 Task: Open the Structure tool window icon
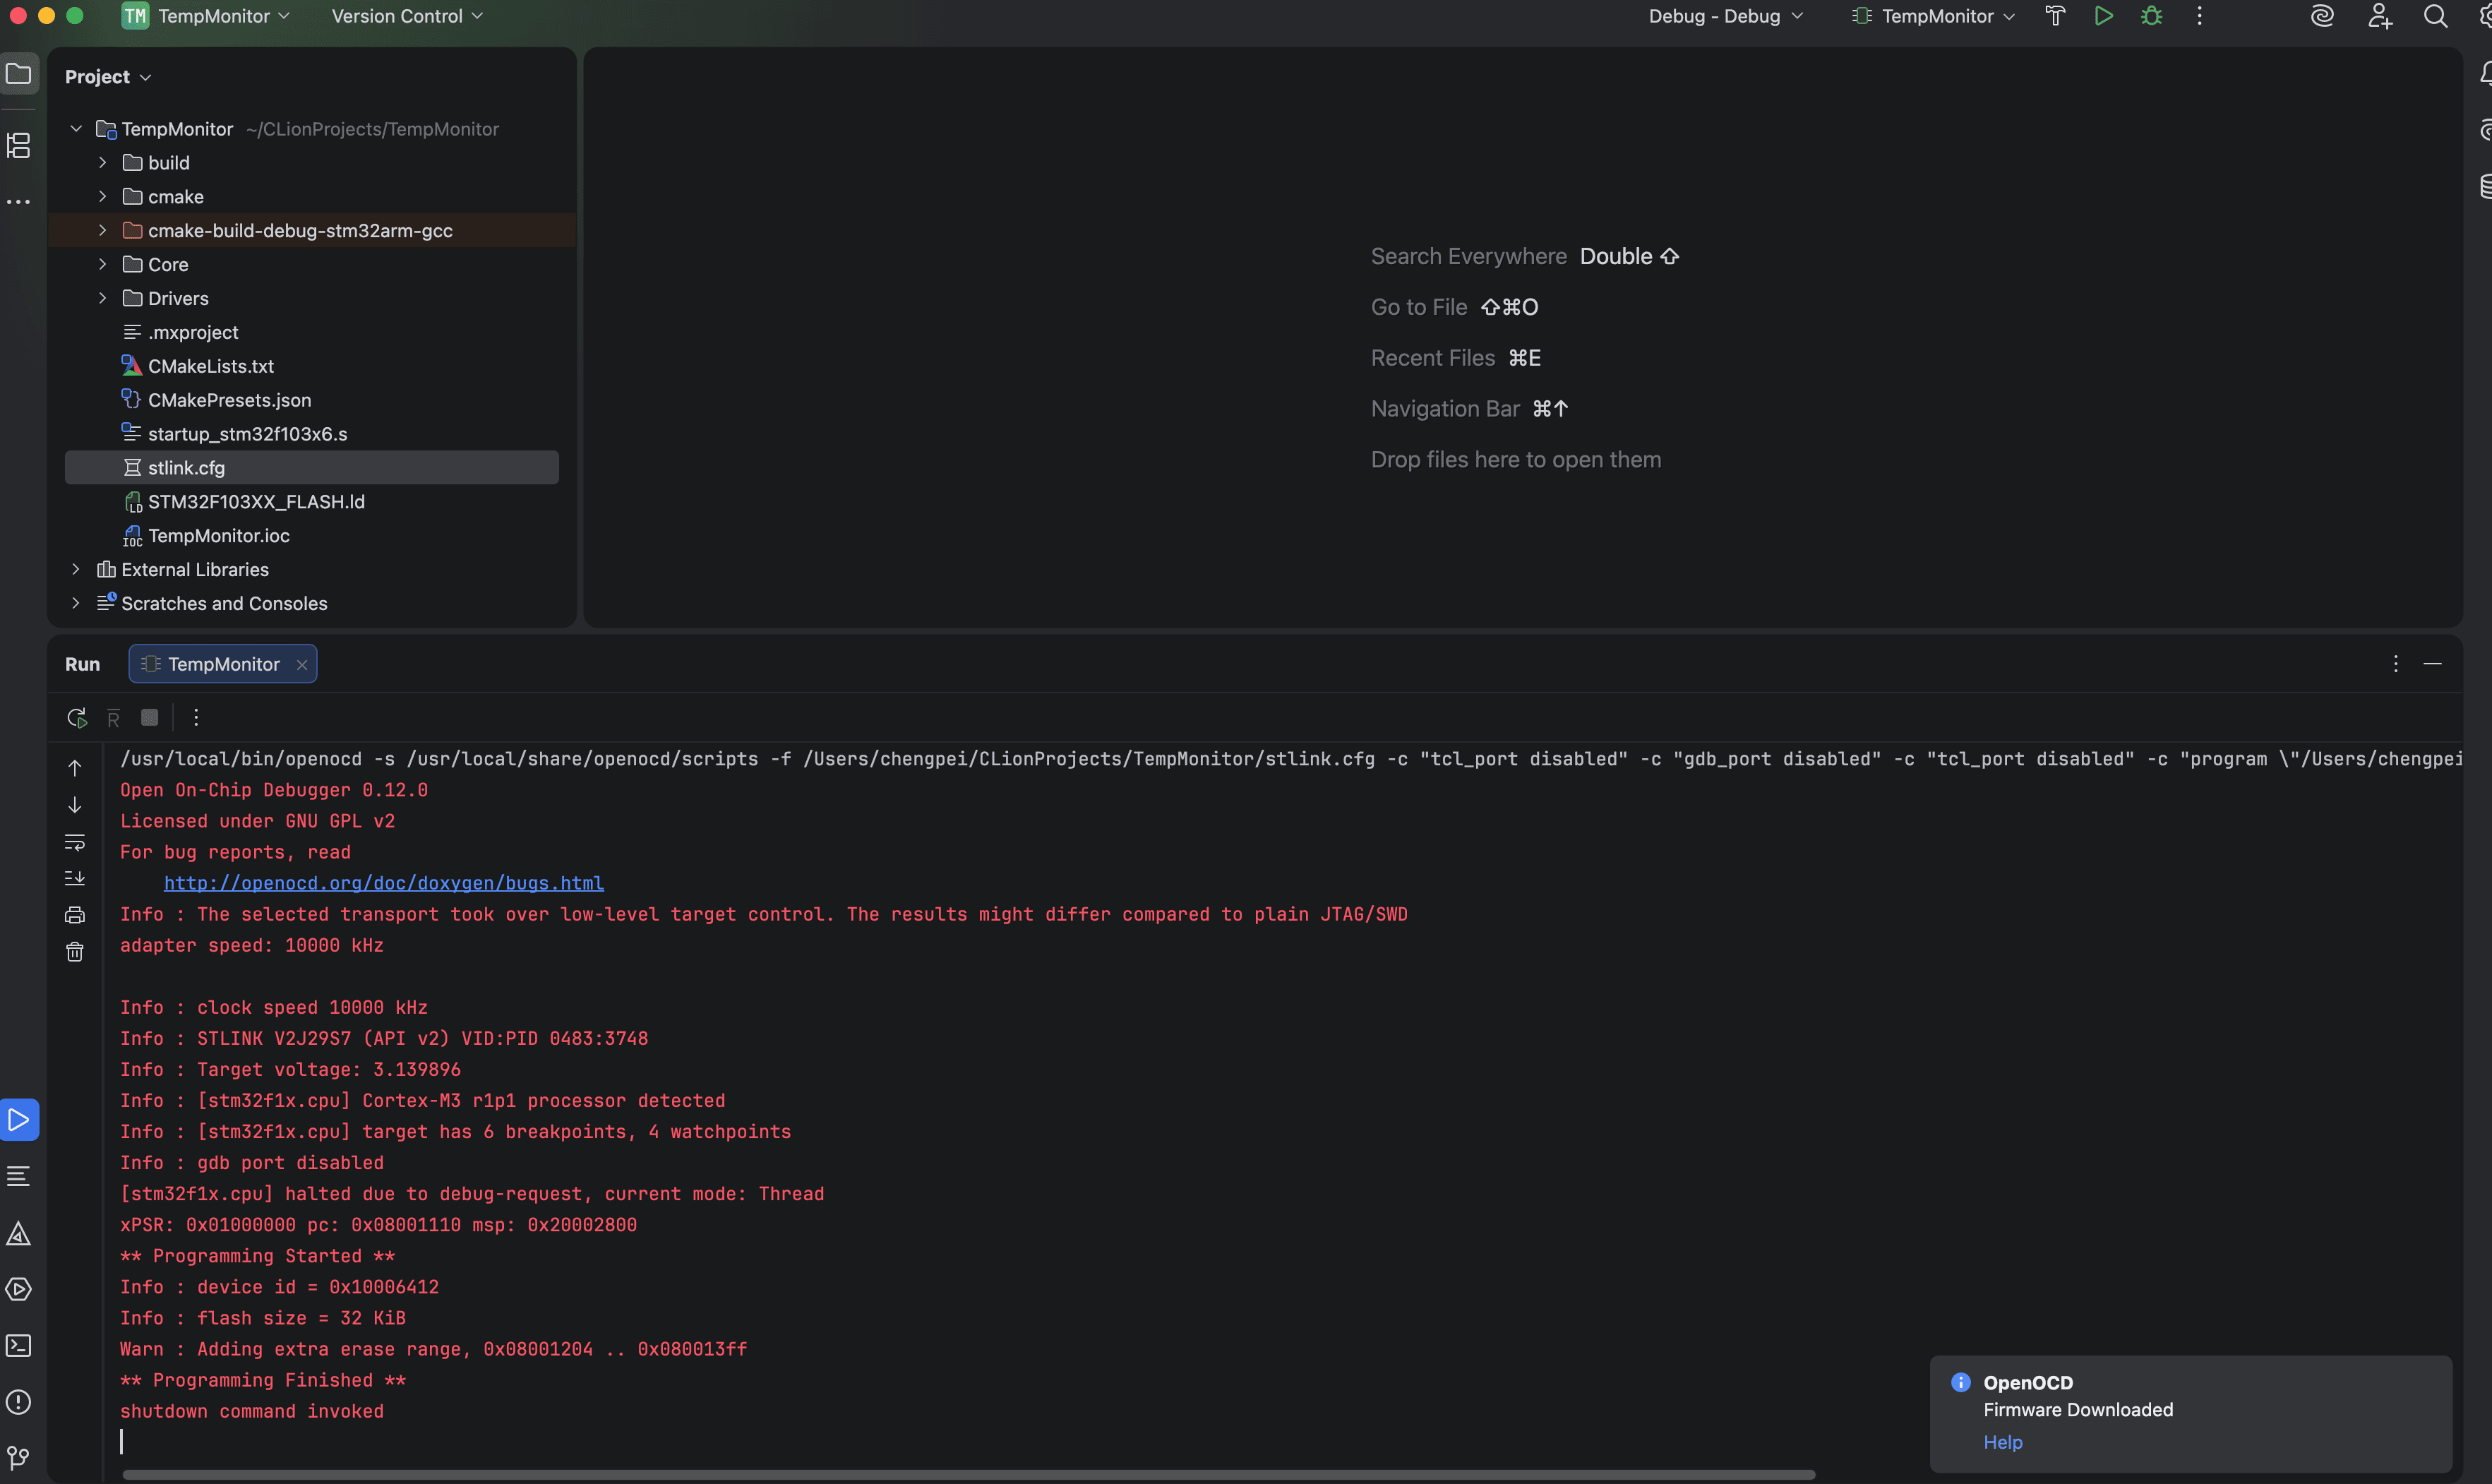pos(19,146)
